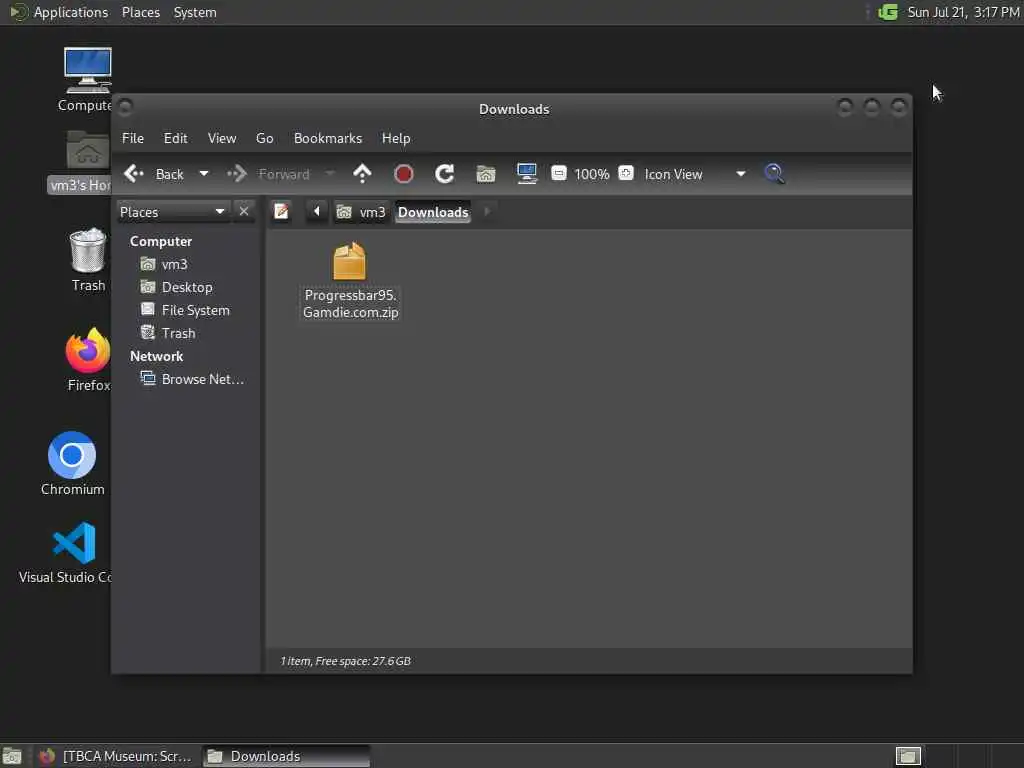Select Downloads in the path bar

click(x=433, y=212)
